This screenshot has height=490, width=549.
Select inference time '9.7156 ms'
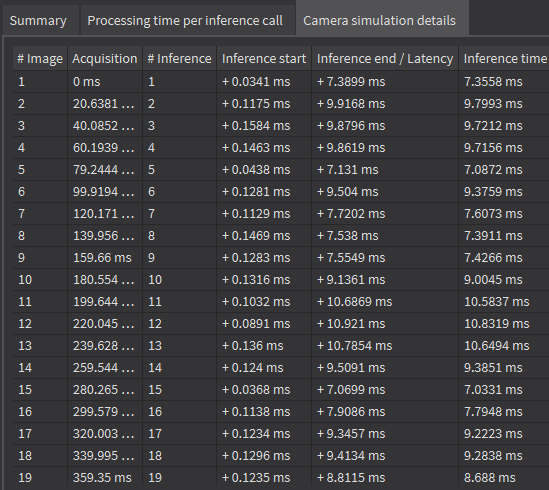(x=504, y=148)
